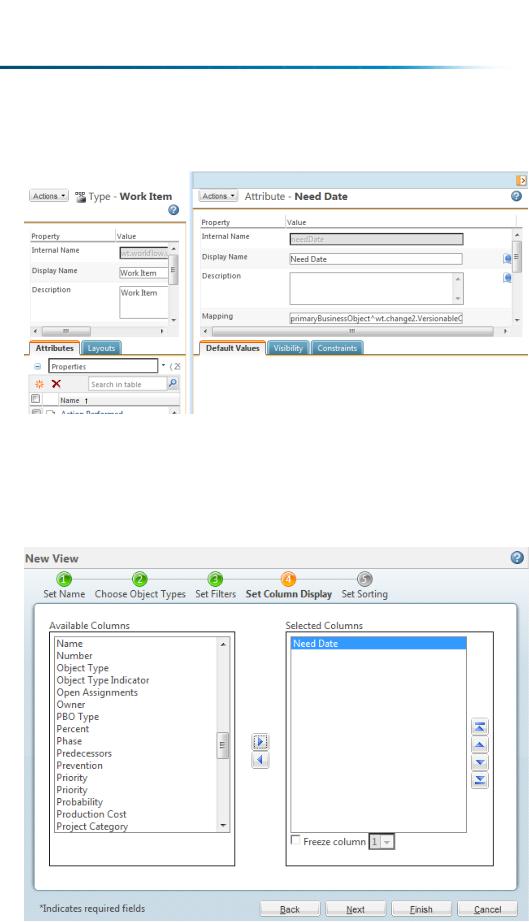Image resolution: width=529 pixels, height=922 pixels.
Task: Click the horizontal scrollbar thumb under Work Item properties
Action: [x=66, y=331]
